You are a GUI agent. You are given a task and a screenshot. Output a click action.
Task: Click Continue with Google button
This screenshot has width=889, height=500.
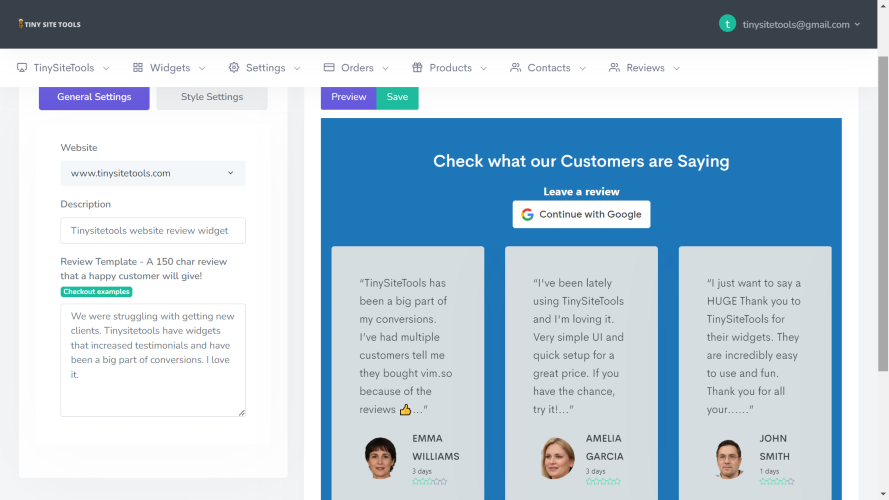(x=581, y=214)
